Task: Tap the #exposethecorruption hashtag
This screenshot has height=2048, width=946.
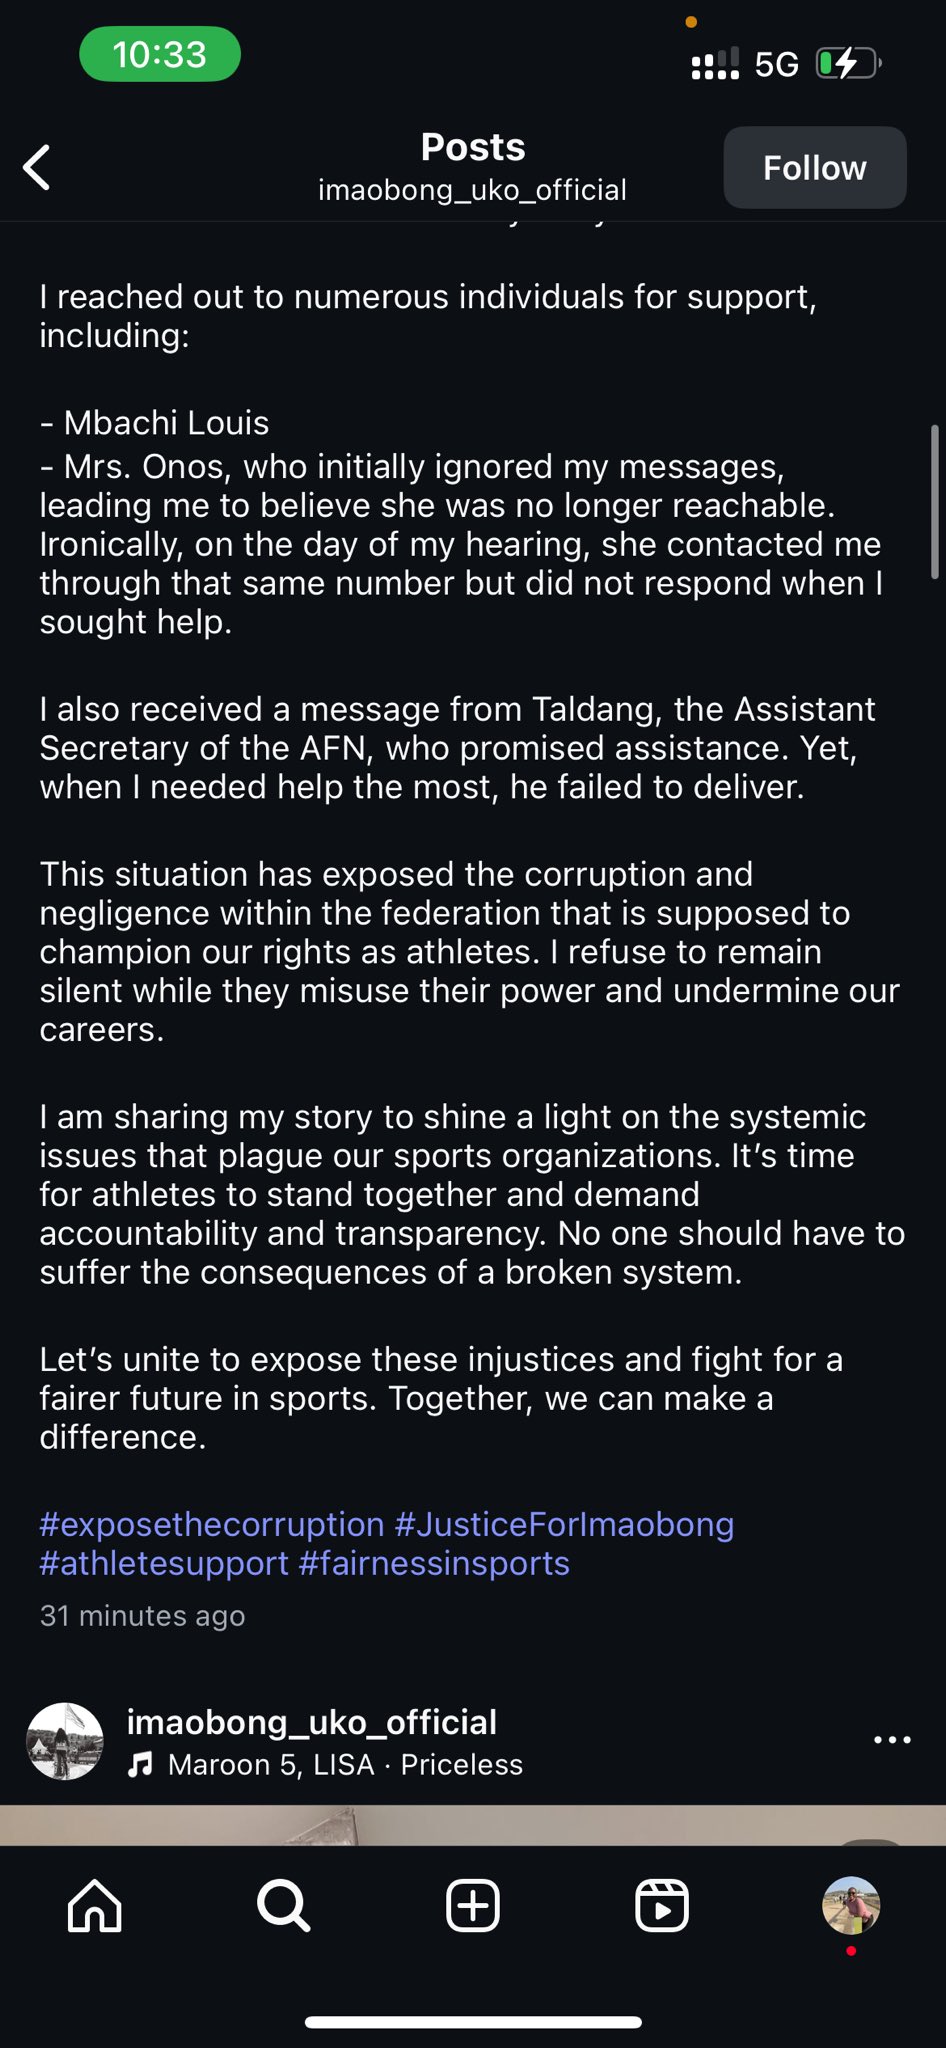Action: coord(212,1524)
